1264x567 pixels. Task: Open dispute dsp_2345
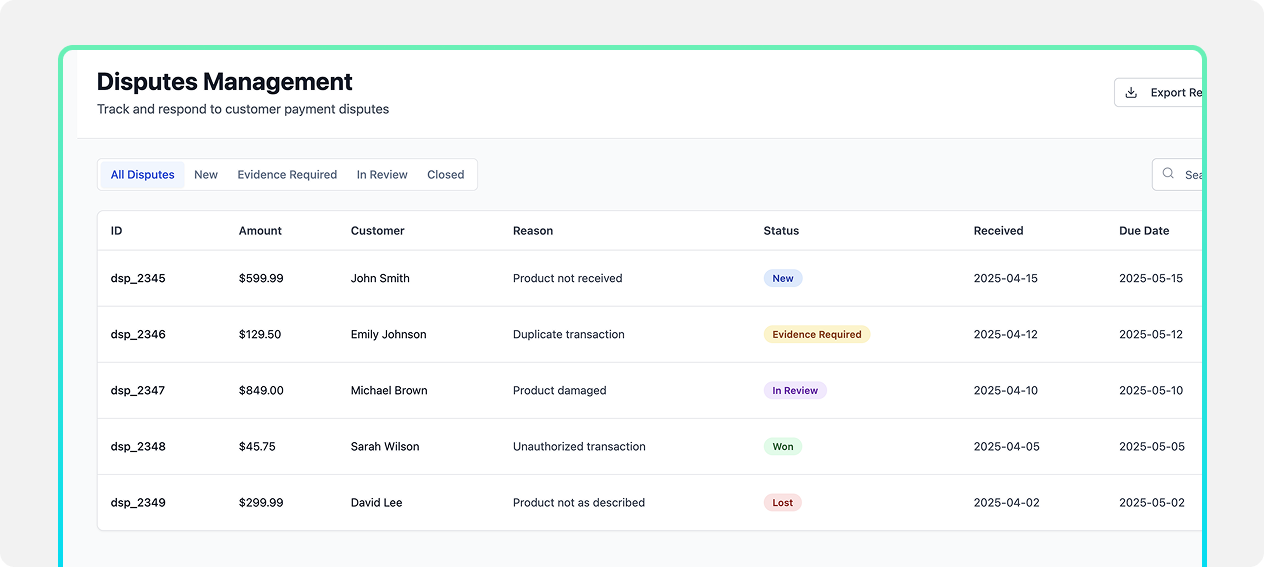(x=138, y=279)
